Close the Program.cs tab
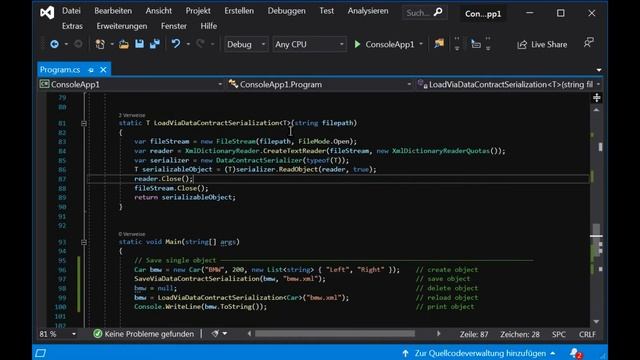The image size is (640, 360). [103, 70]
